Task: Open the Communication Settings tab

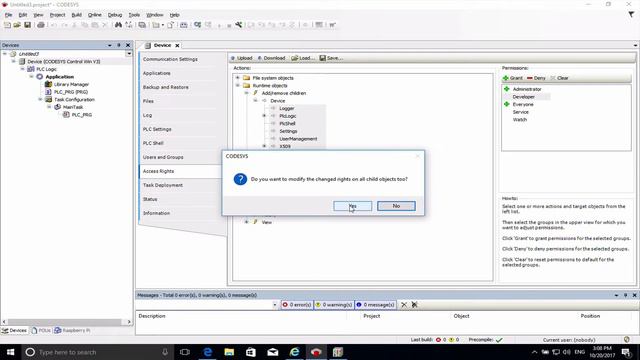Action: [x=170, y=59]
